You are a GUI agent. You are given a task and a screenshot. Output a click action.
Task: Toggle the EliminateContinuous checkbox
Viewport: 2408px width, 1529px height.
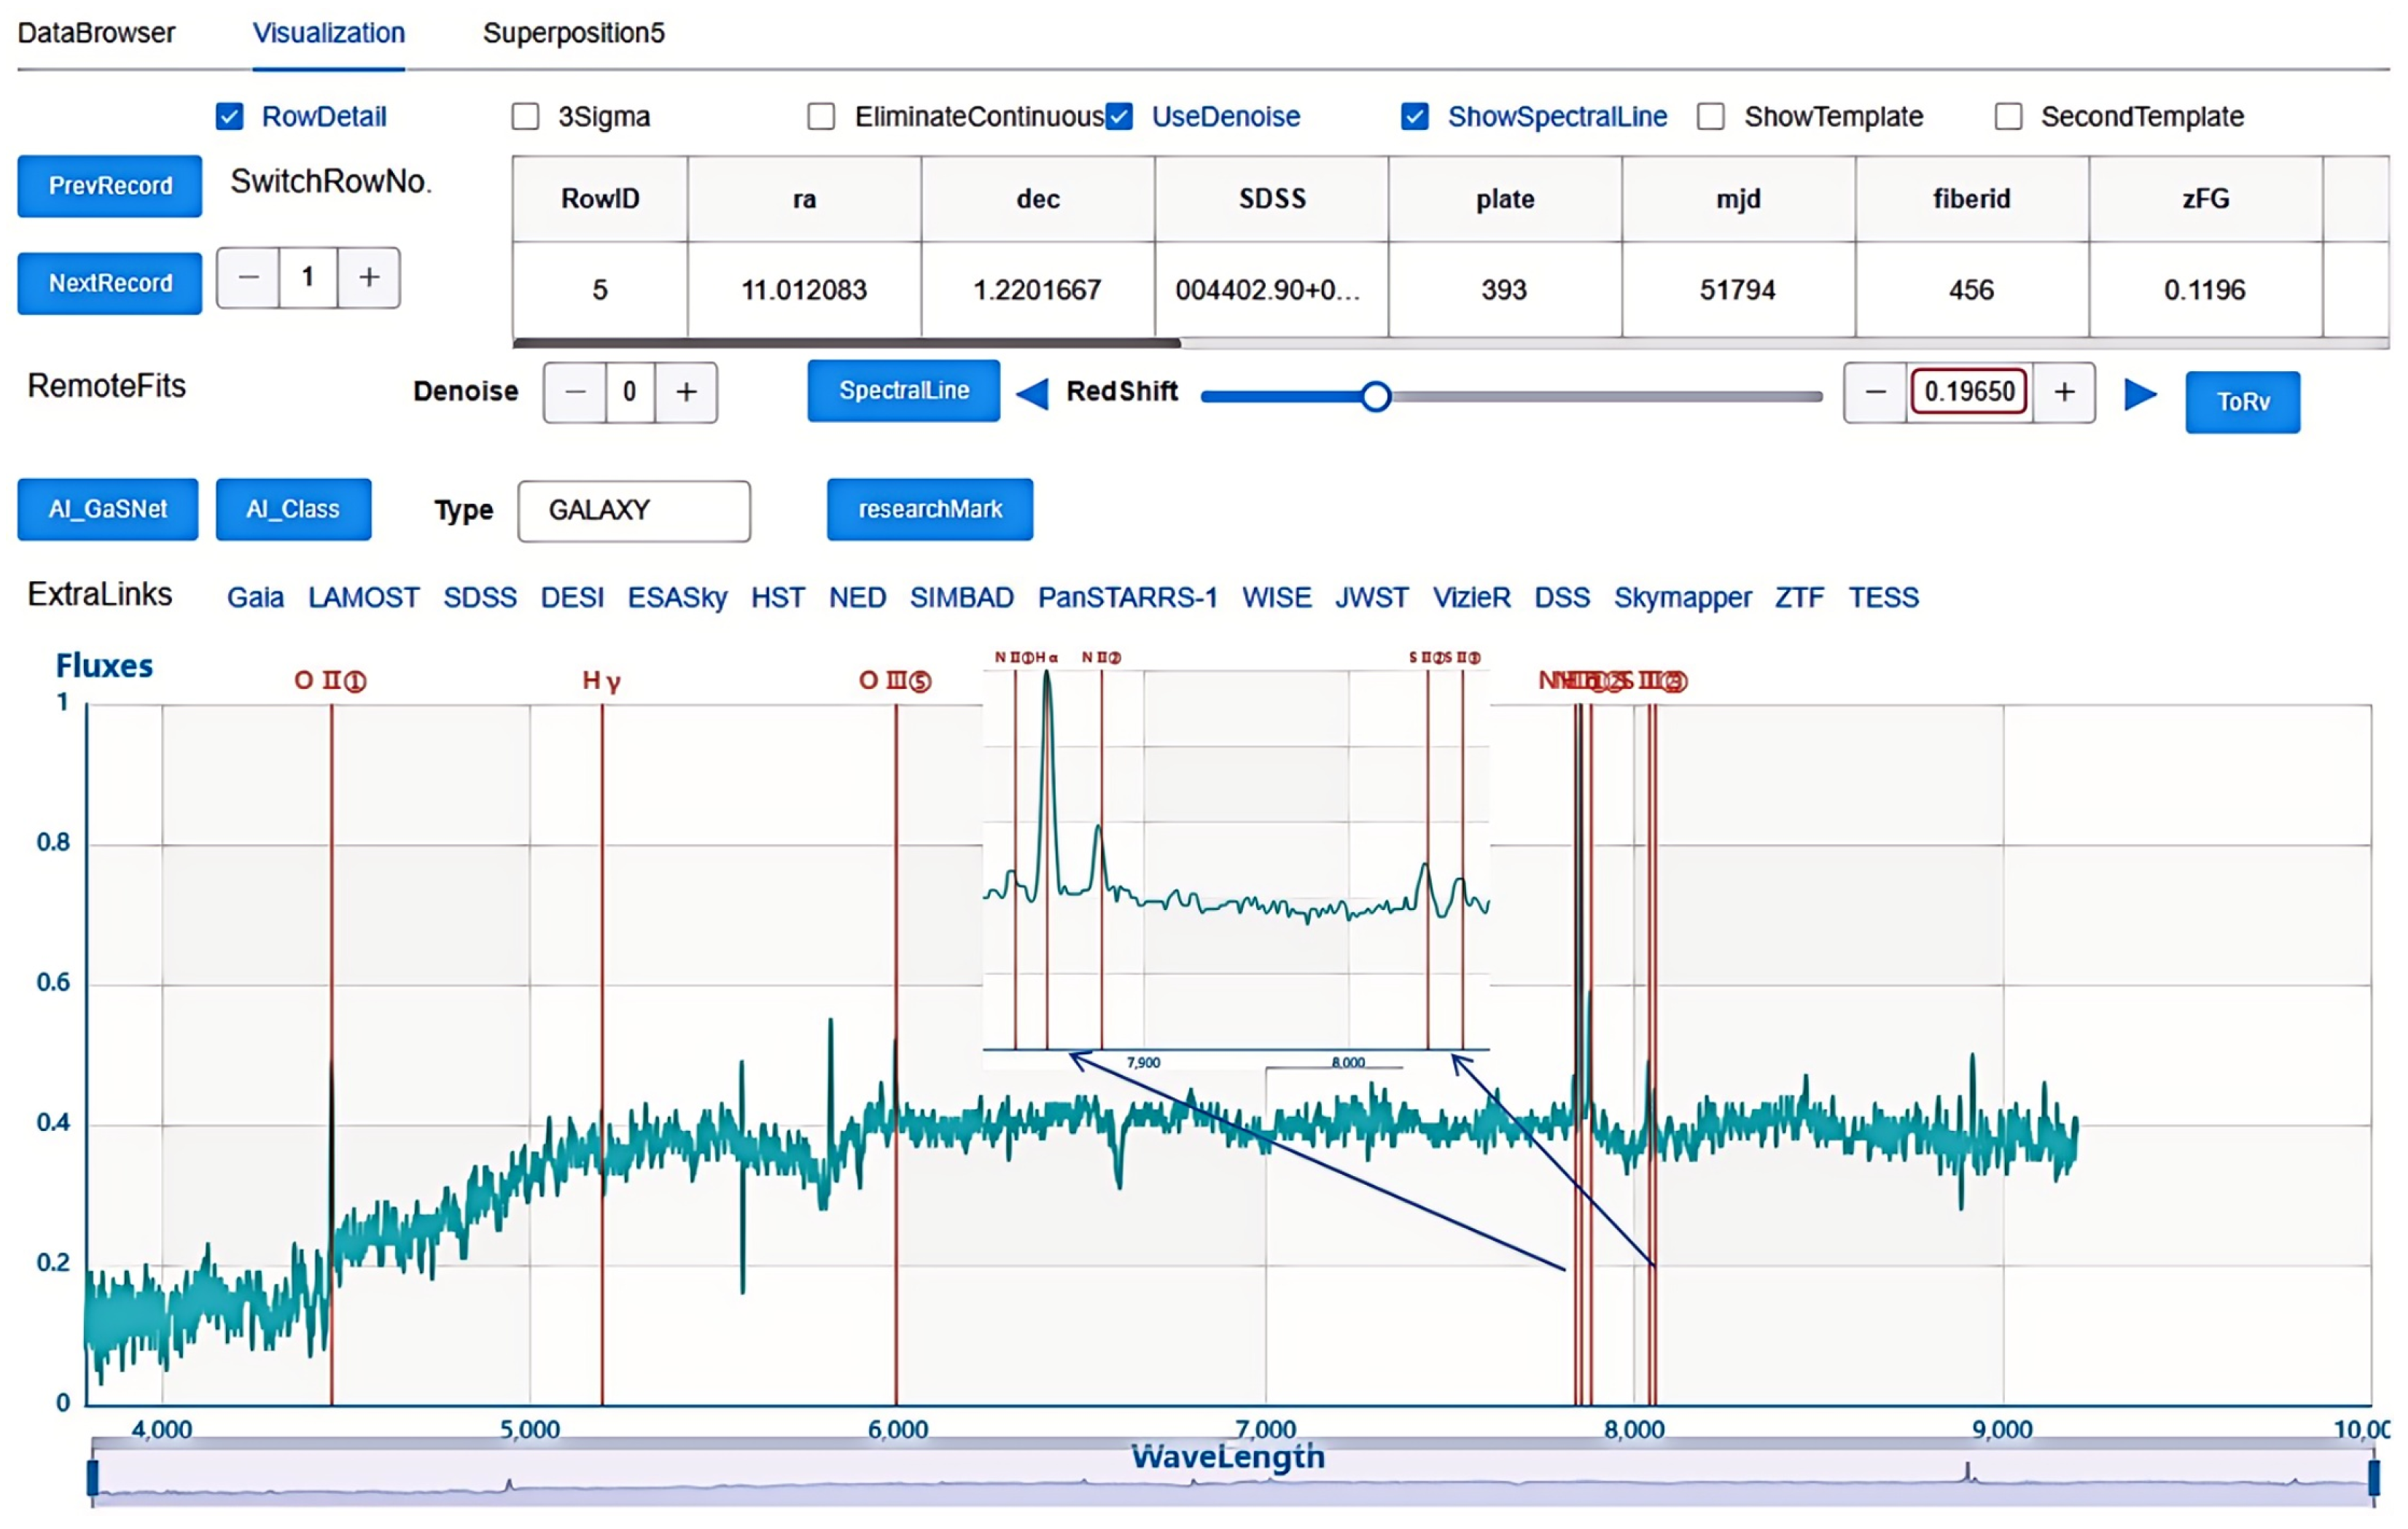821,117
